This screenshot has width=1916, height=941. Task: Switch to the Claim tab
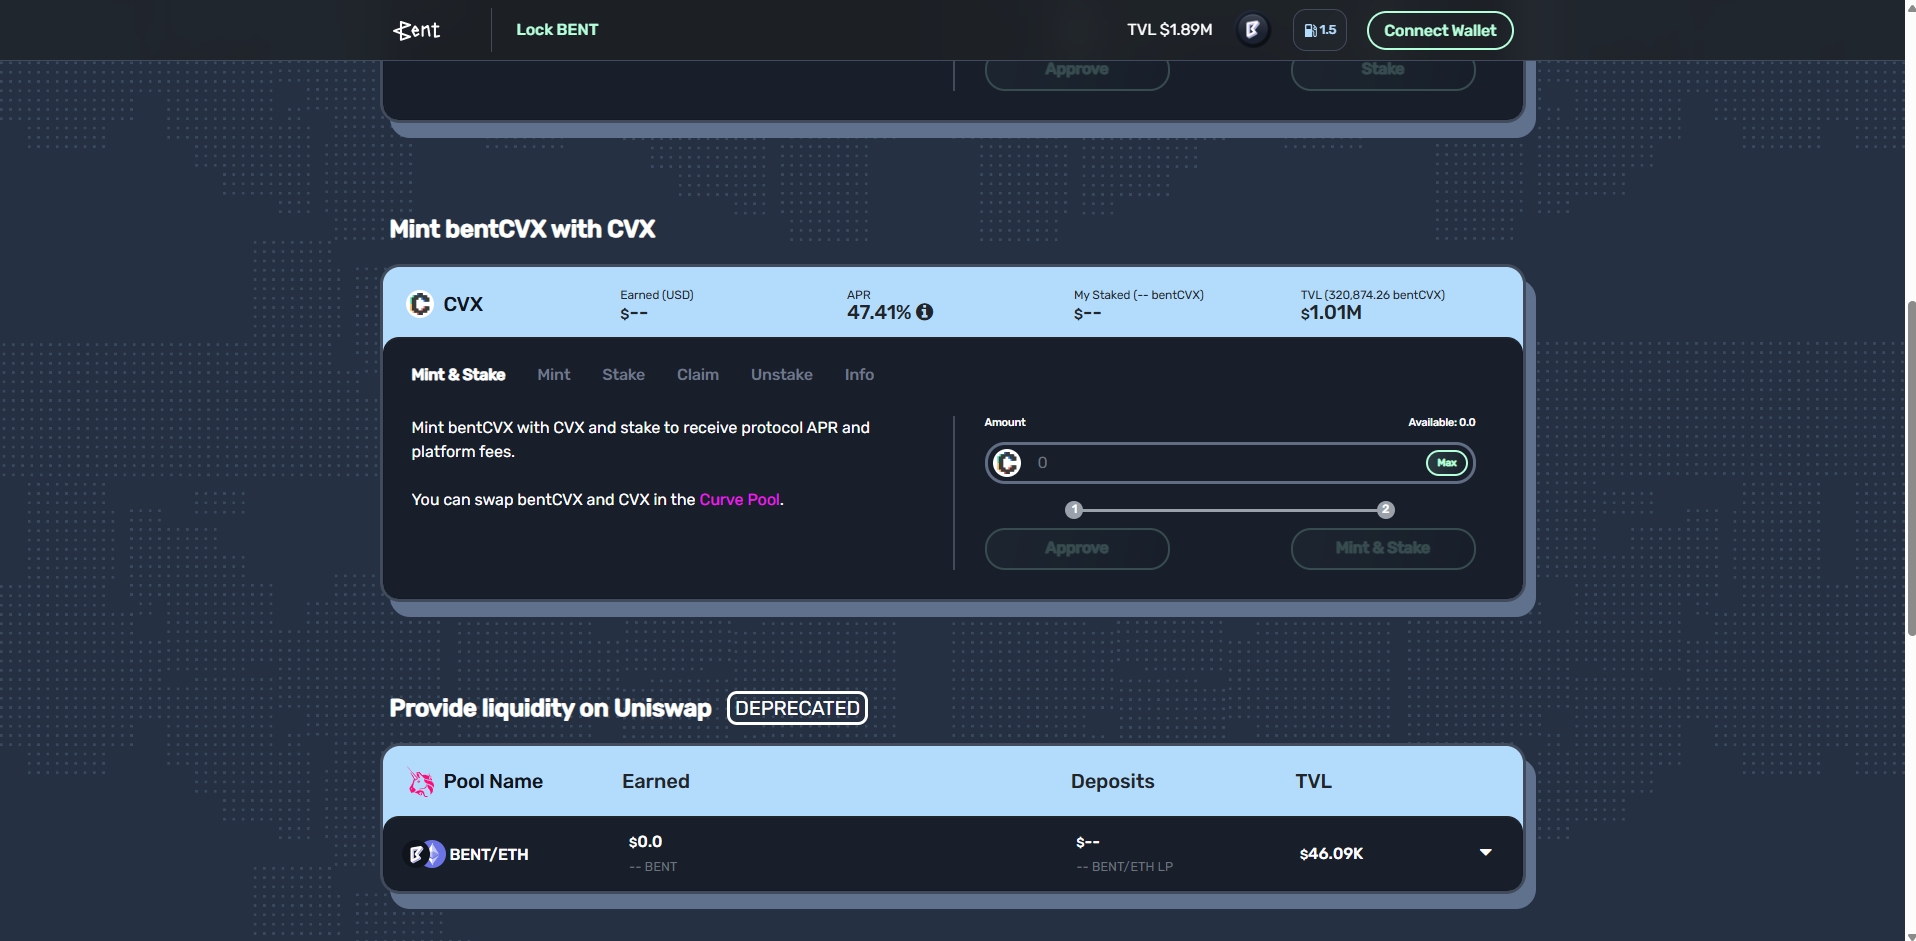tap(698, 375)
